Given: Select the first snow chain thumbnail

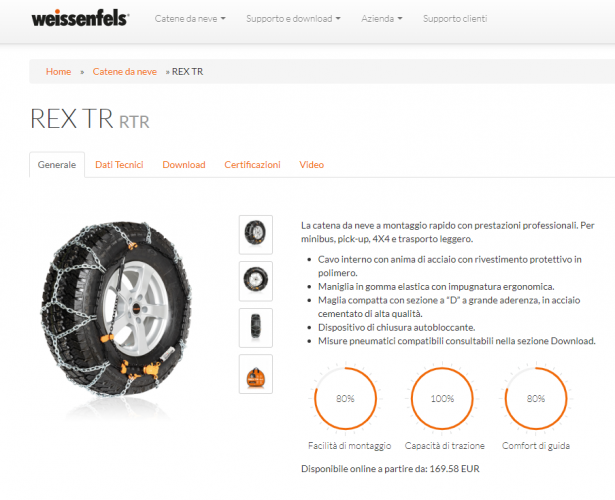Looking at the screenshot, I should click(256, 235).
